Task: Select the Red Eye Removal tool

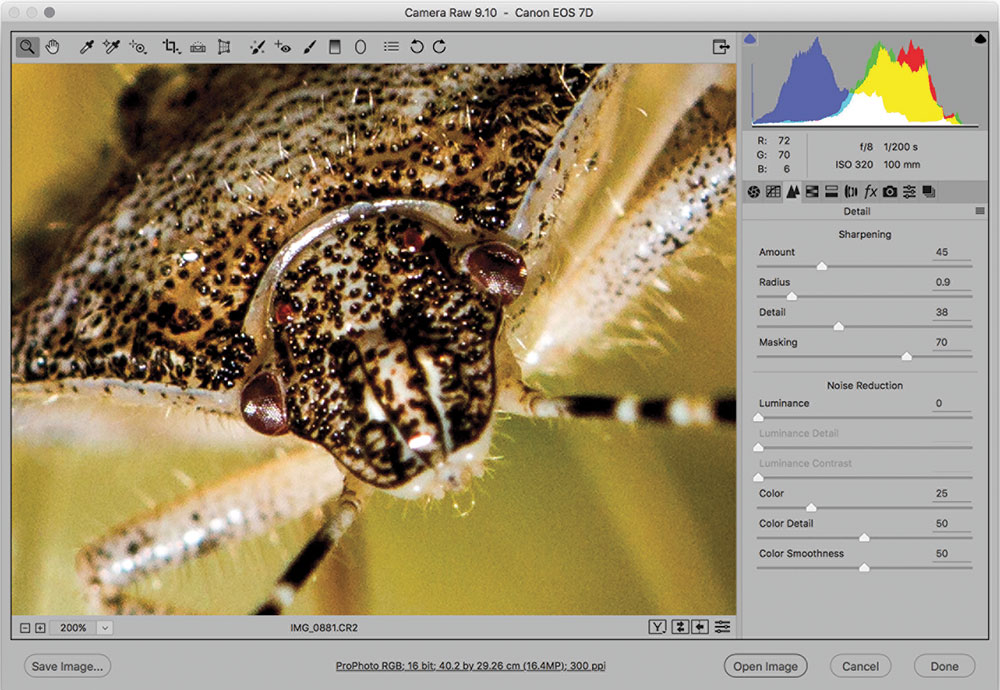Action: click(281, 46)
